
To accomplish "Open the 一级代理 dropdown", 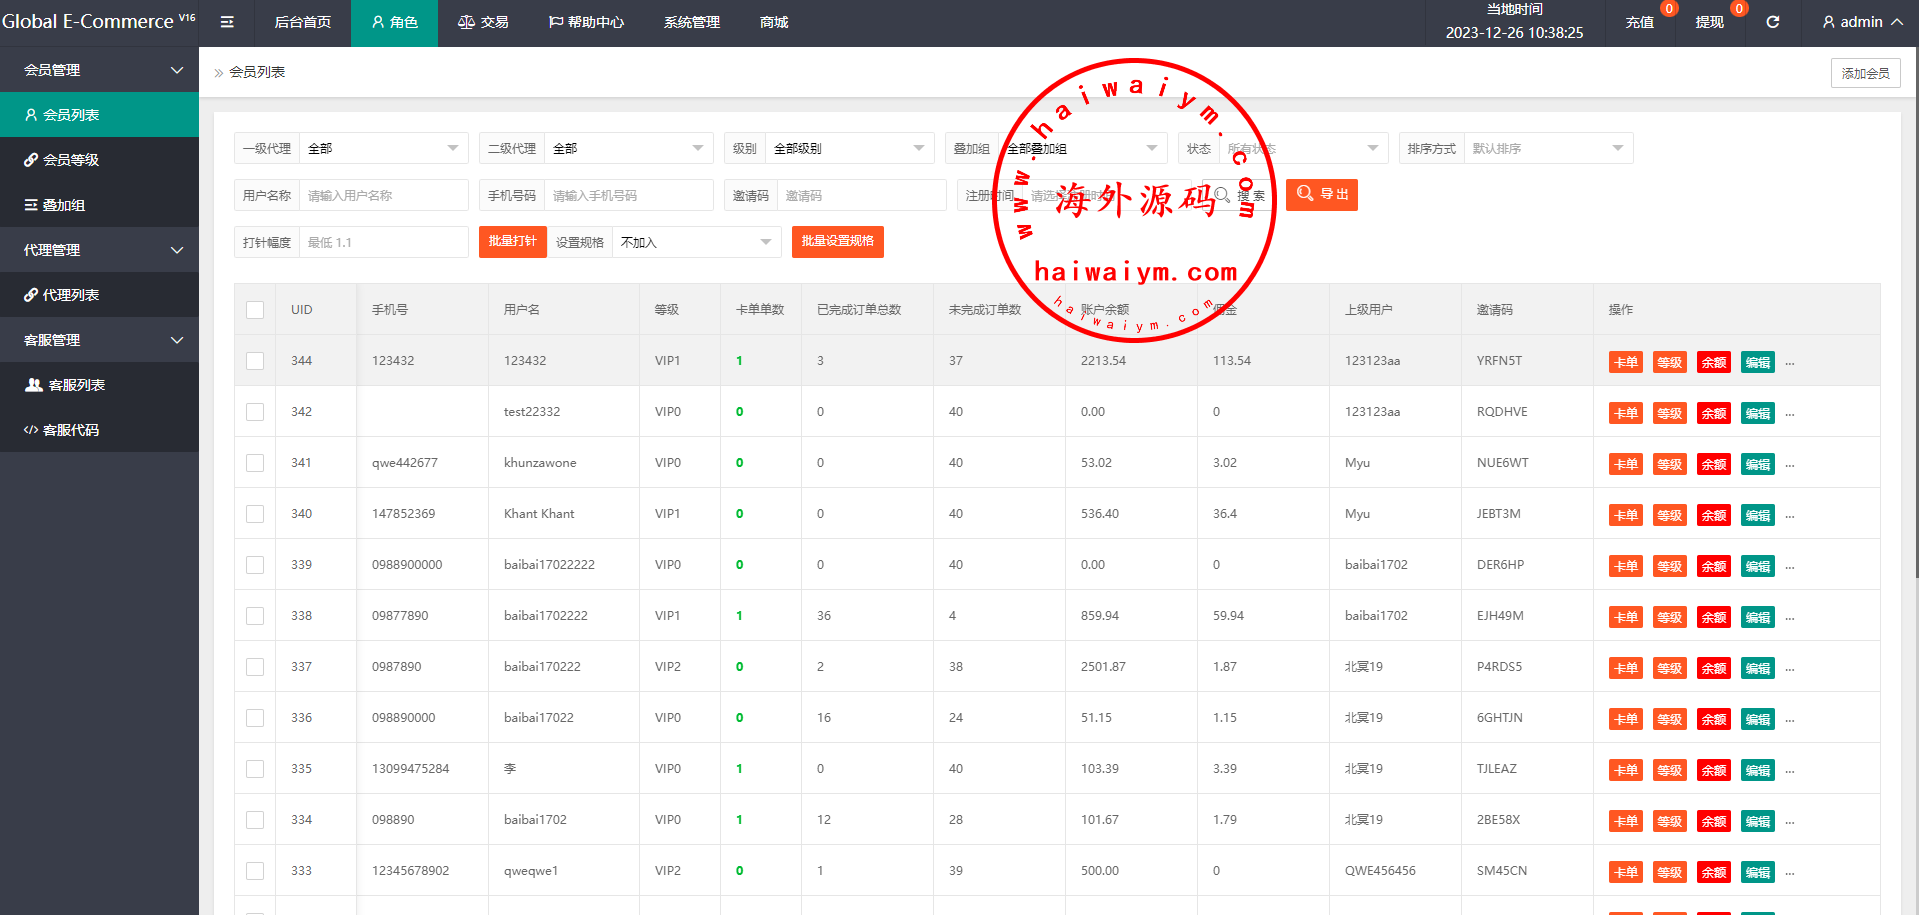I will click(382, 149).
